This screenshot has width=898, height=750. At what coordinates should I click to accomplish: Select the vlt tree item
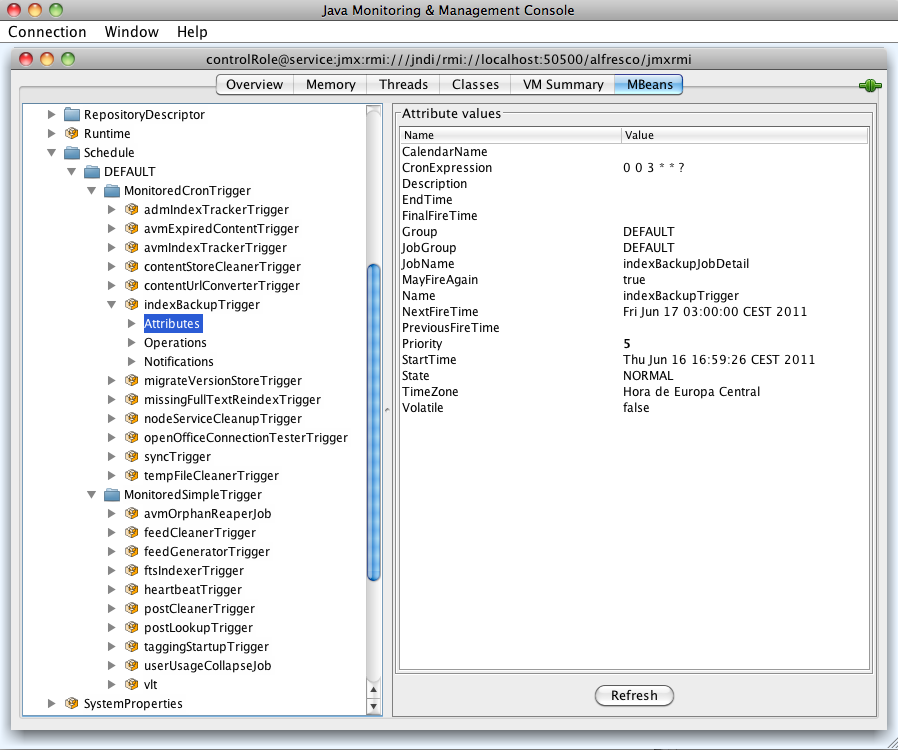coord(151,684)
